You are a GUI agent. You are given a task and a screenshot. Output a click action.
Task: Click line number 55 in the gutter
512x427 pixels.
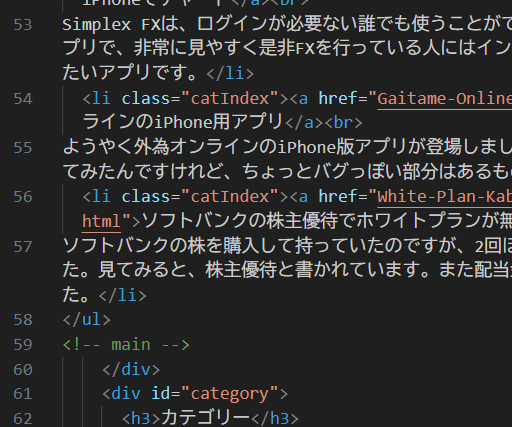click(x=23, y=148)
